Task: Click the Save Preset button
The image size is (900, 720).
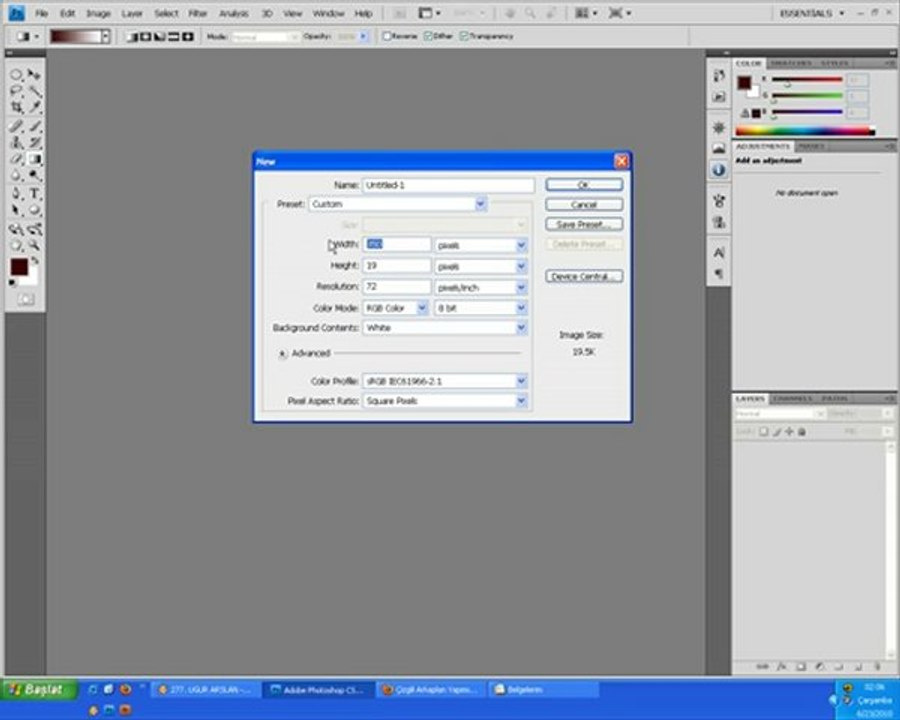Action: (584, 224)
